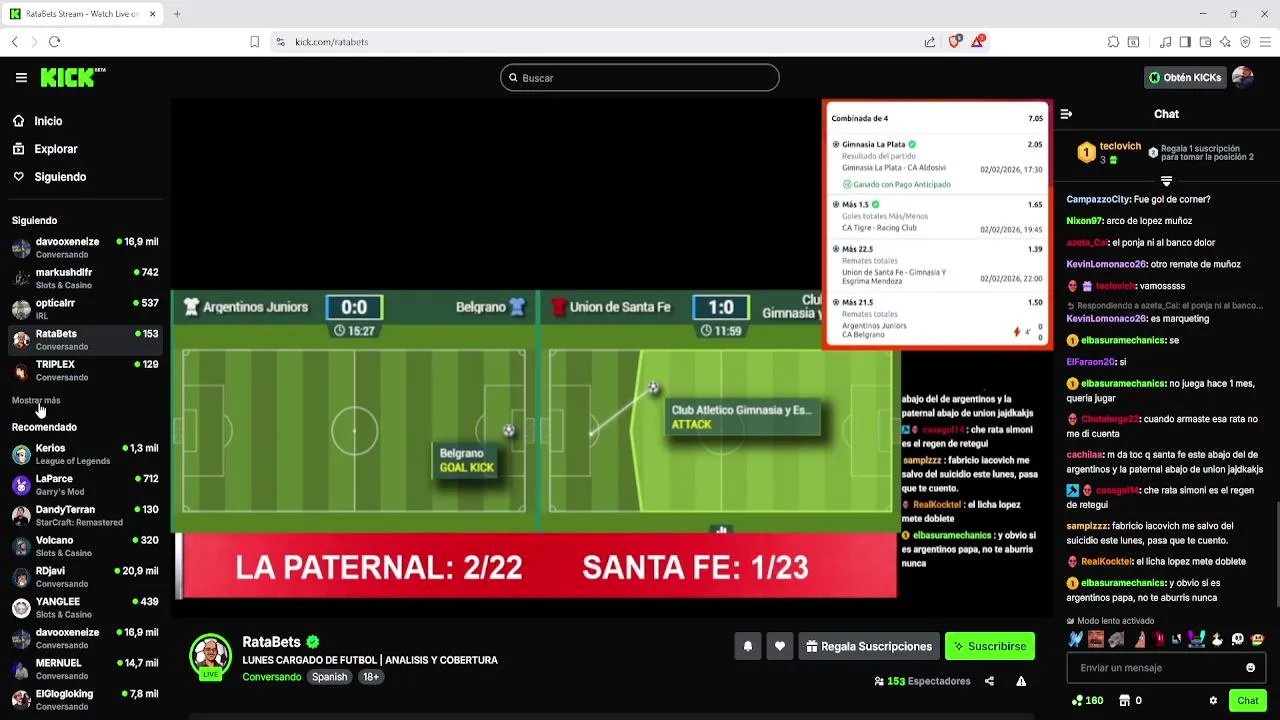The height and width of the screenshot is (720, 1280).
Task: Open recommended channel MERNUEL
Action: (85, 669)
